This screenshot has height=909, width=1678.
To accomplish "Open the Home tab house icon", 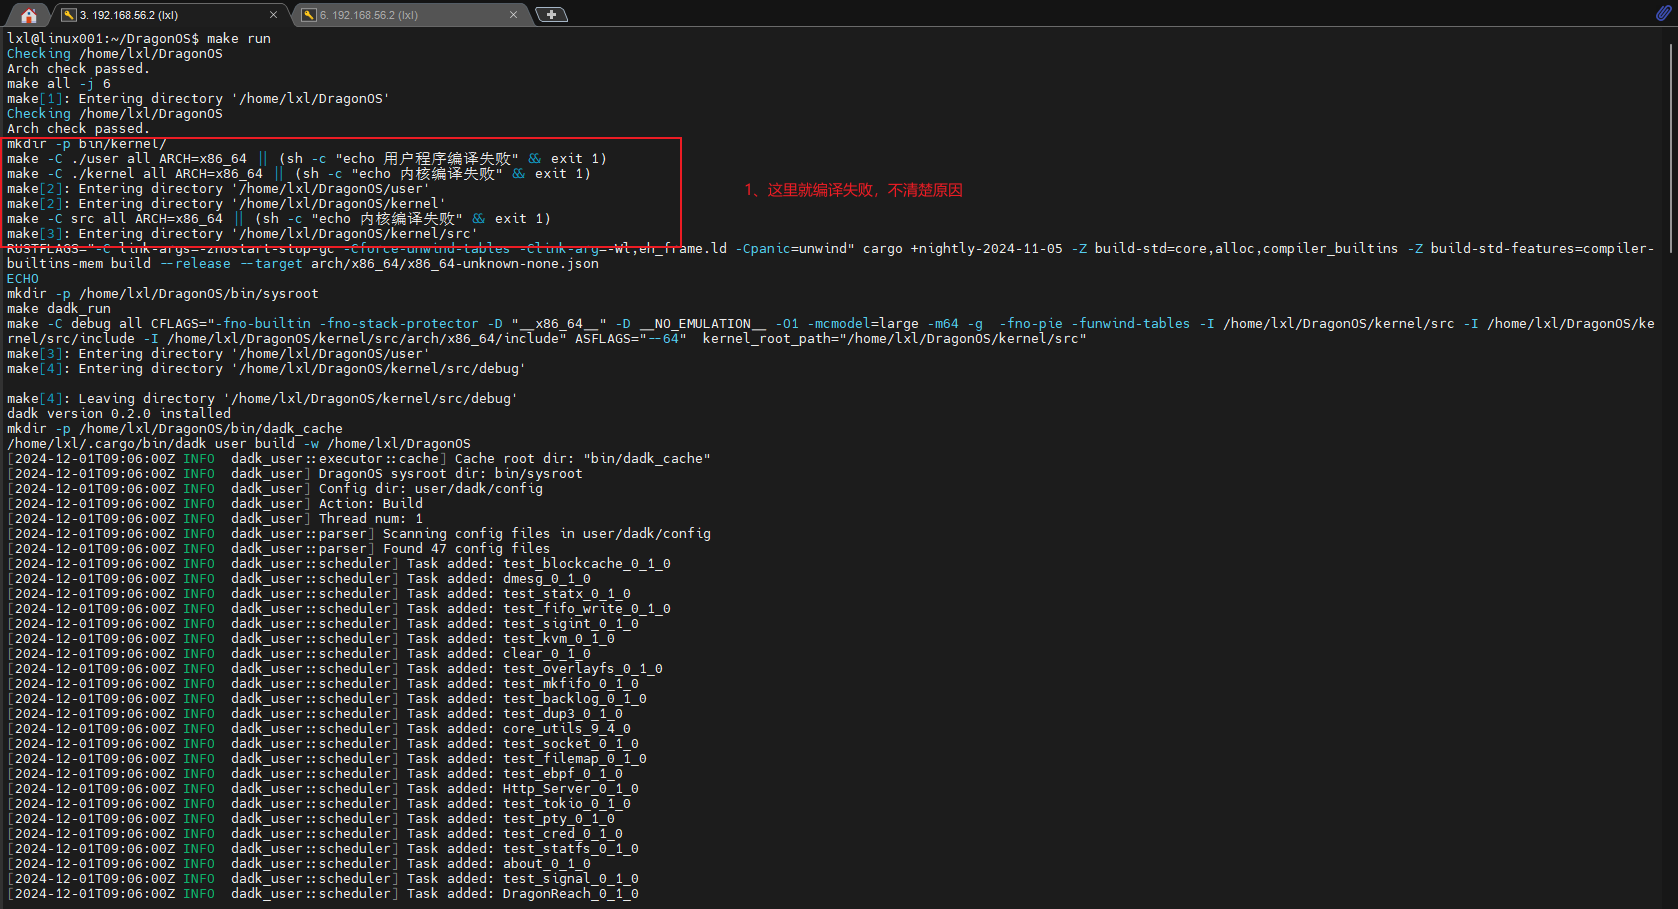I will (28, 15).
